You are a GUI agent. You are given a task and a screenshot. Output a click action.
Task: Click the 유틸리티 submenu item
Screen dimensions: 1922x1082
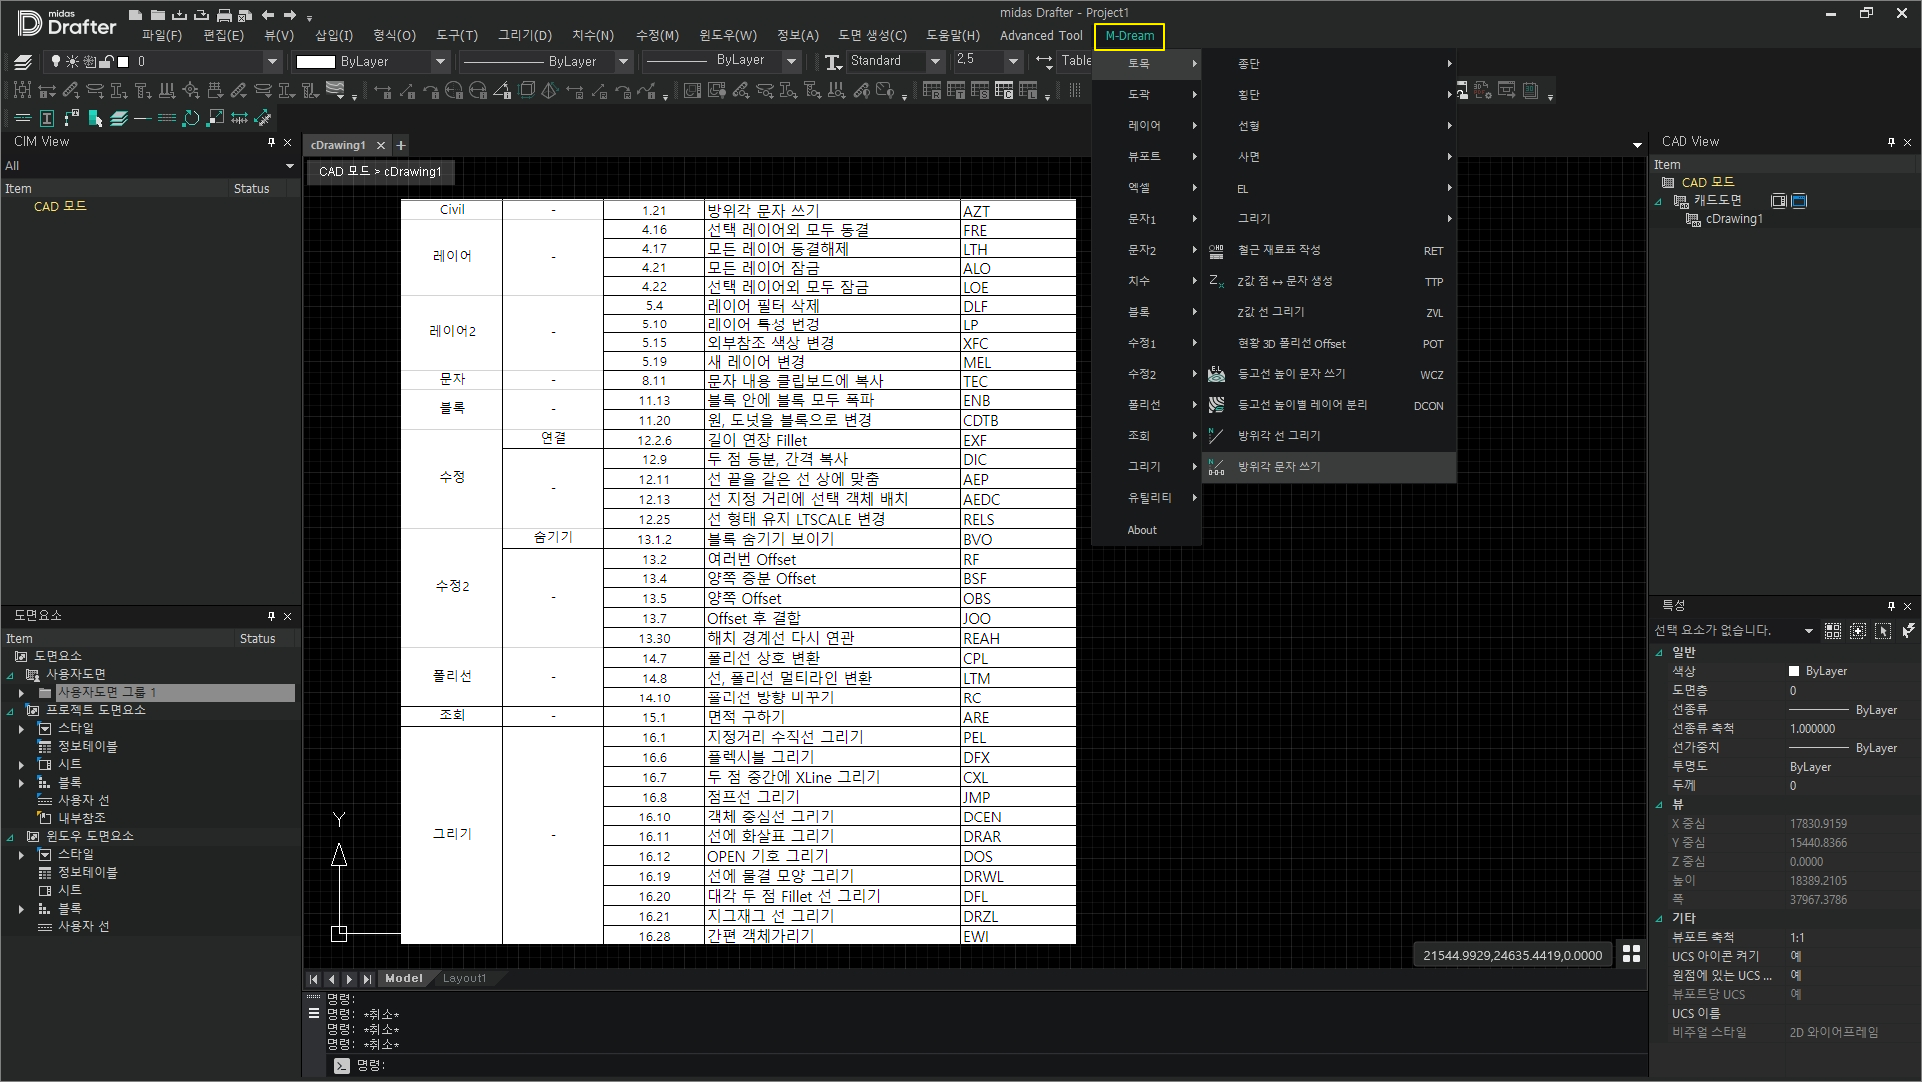click(x=1146, y=498)
